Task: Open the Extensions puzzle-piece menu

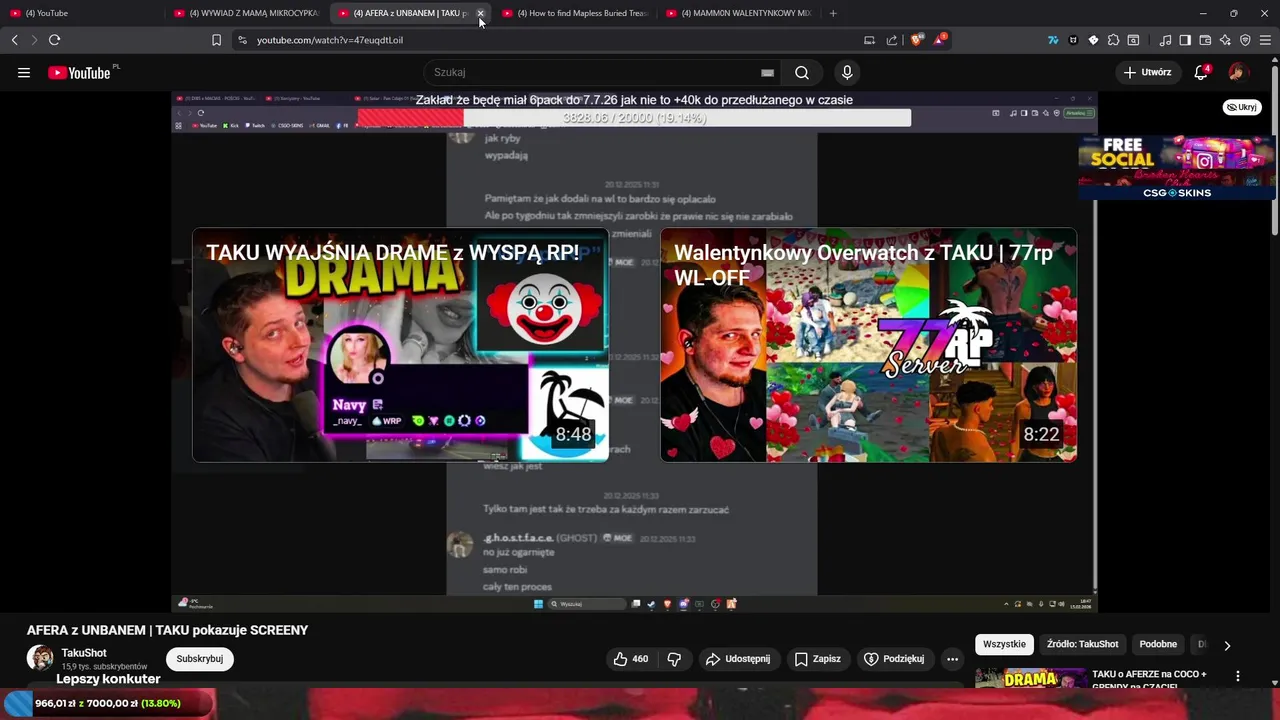Action: click(x=1113, y=40)
